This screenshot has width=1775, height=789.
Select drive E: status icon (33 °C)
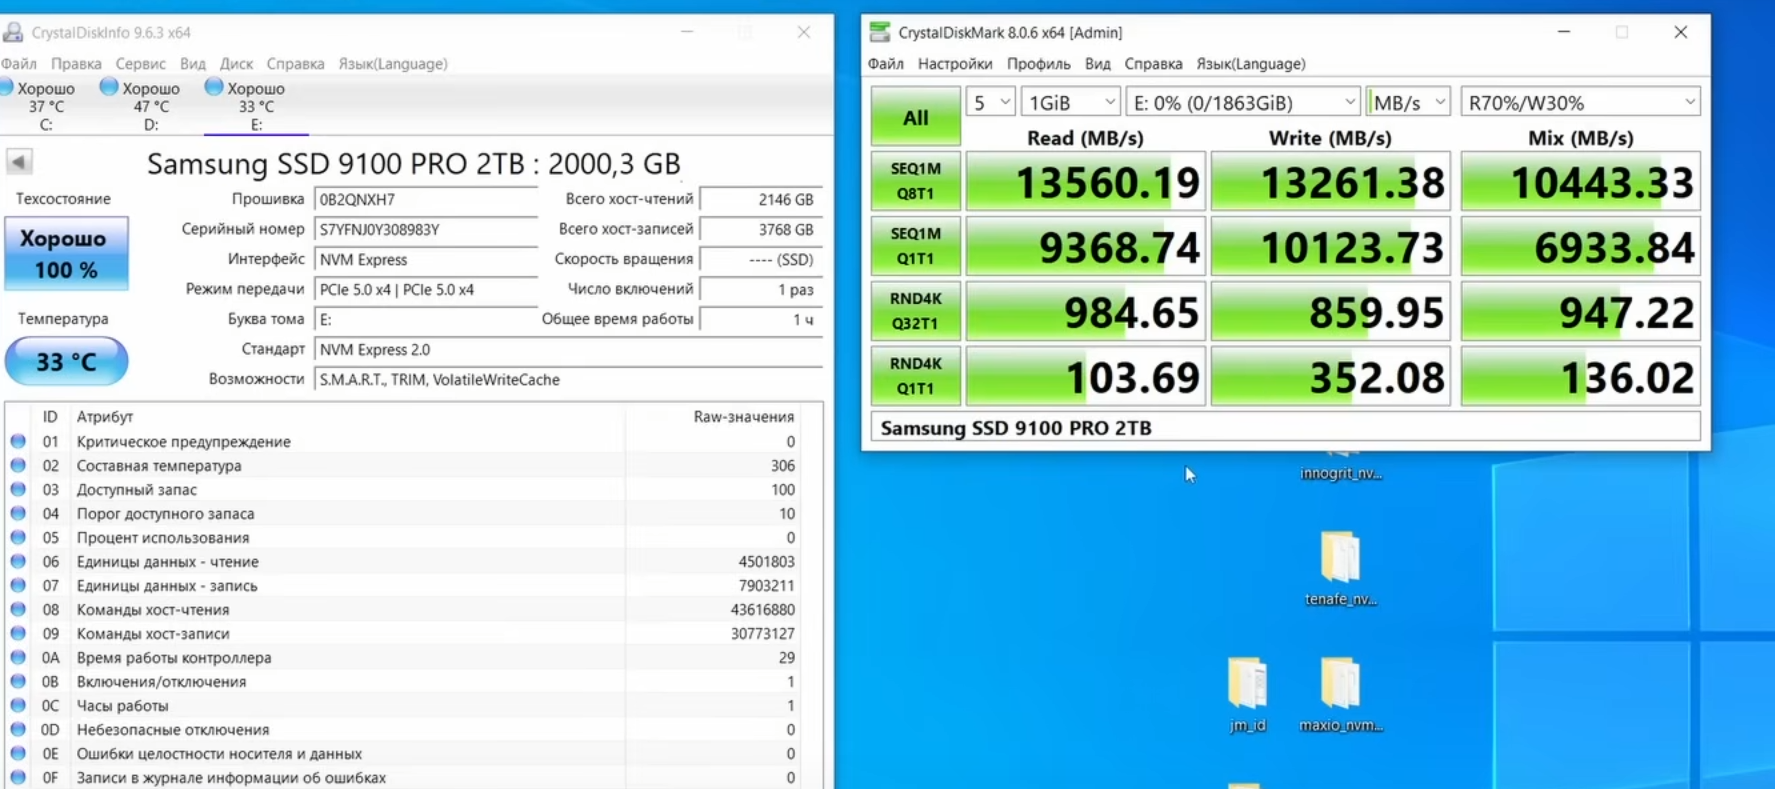(213, 87)
